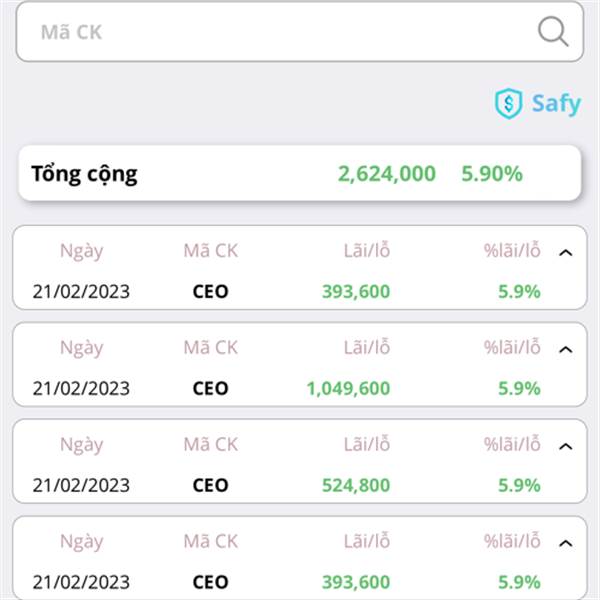The height and width of the screenshot is (600, 600).
Task: Open the CEO row with 524,800 profit
Action: pyautogui.click(x=300, y=461)
